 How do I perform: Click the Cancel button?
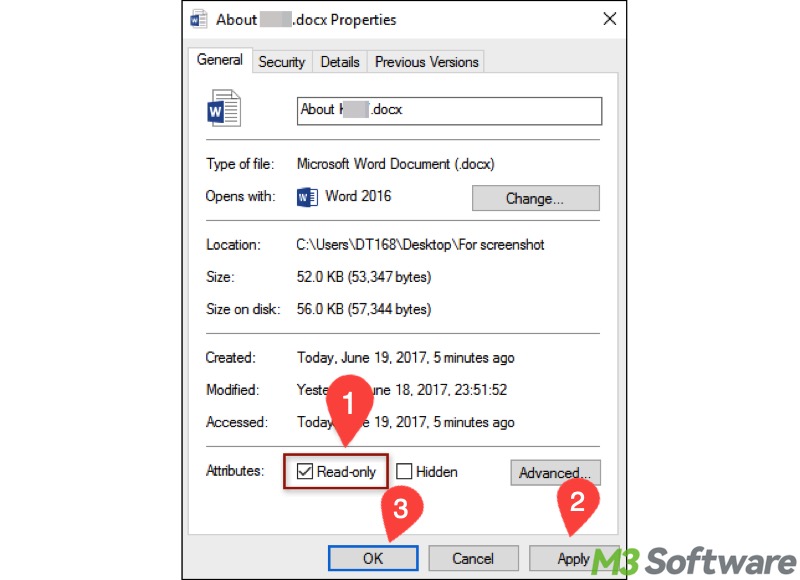pos(473,558)
